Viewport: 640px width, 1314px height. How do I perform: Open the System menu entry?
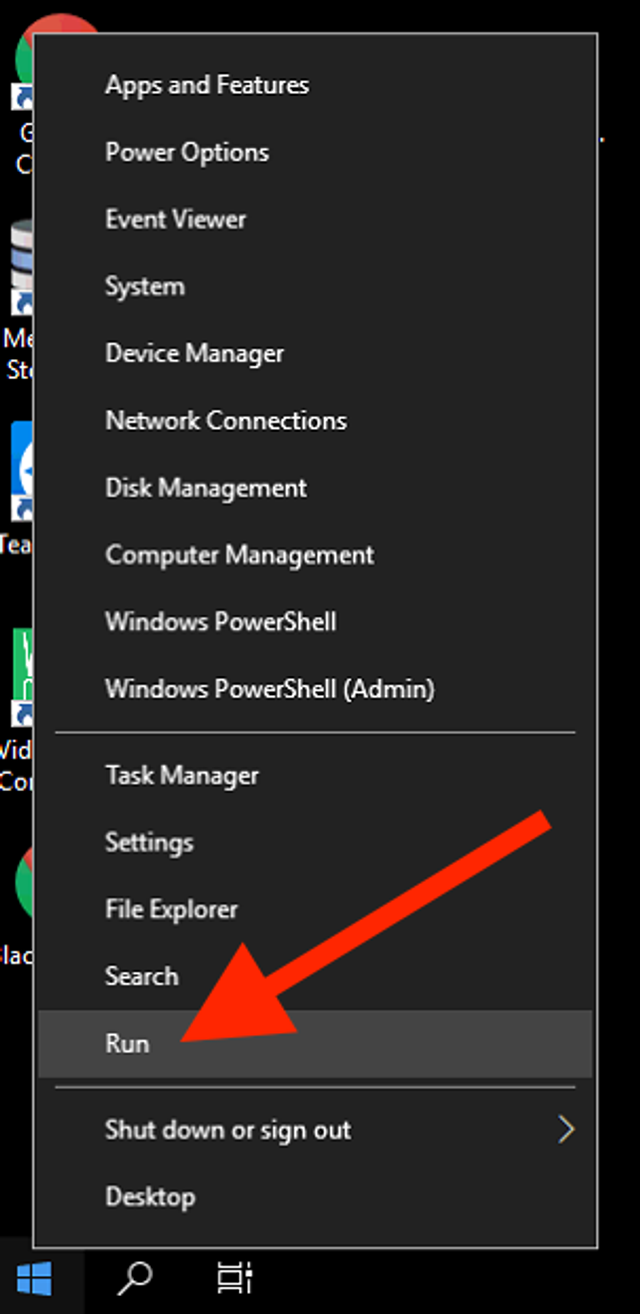point(145,286)
